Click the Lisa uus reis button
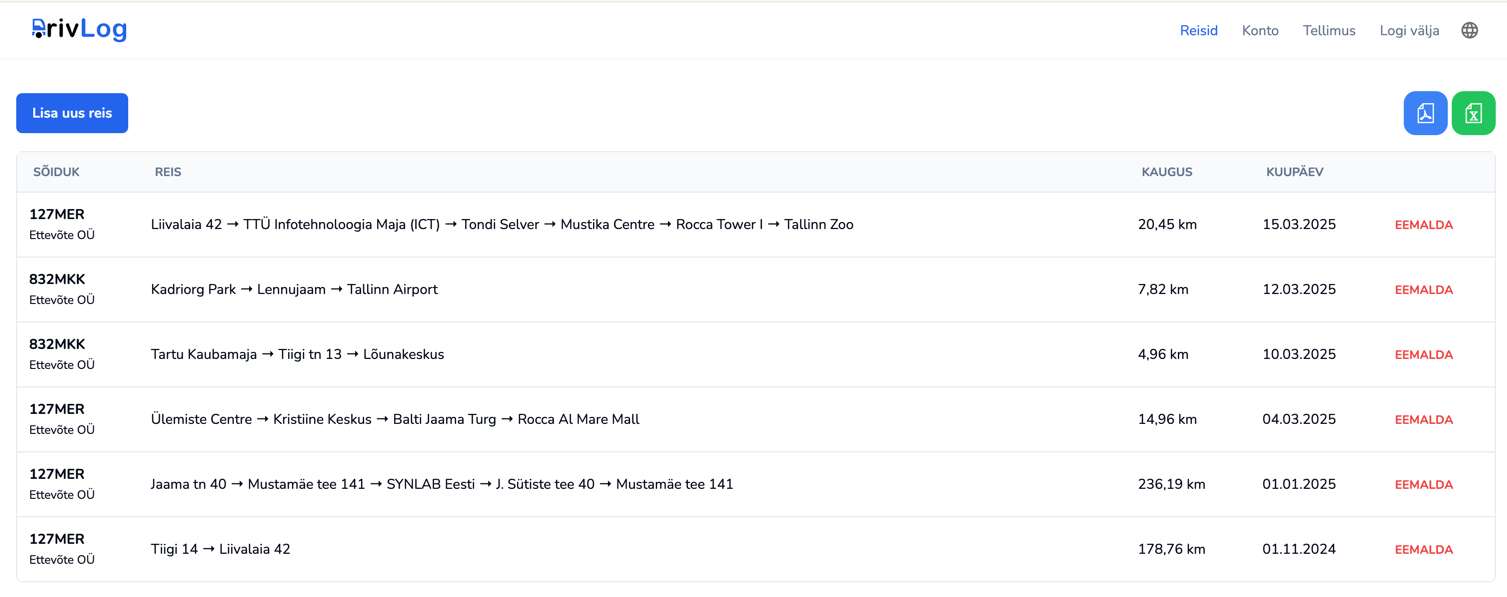Viewport: 1507px width, 597px height. coord(72,113)
